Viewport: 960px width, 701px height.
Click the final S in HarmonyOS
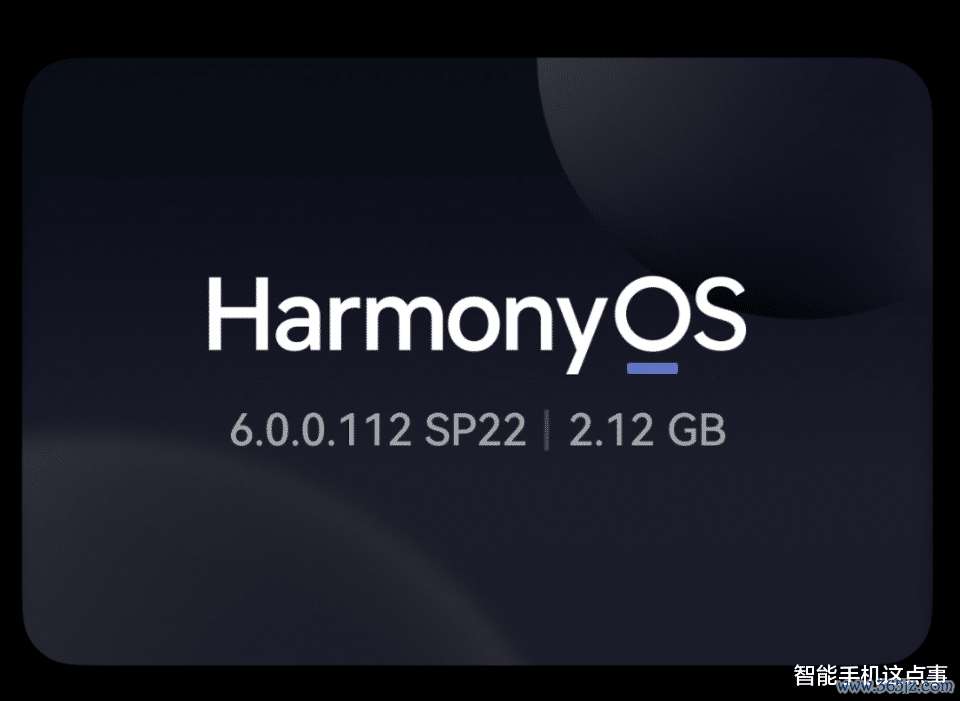click(x=721, y=313)
